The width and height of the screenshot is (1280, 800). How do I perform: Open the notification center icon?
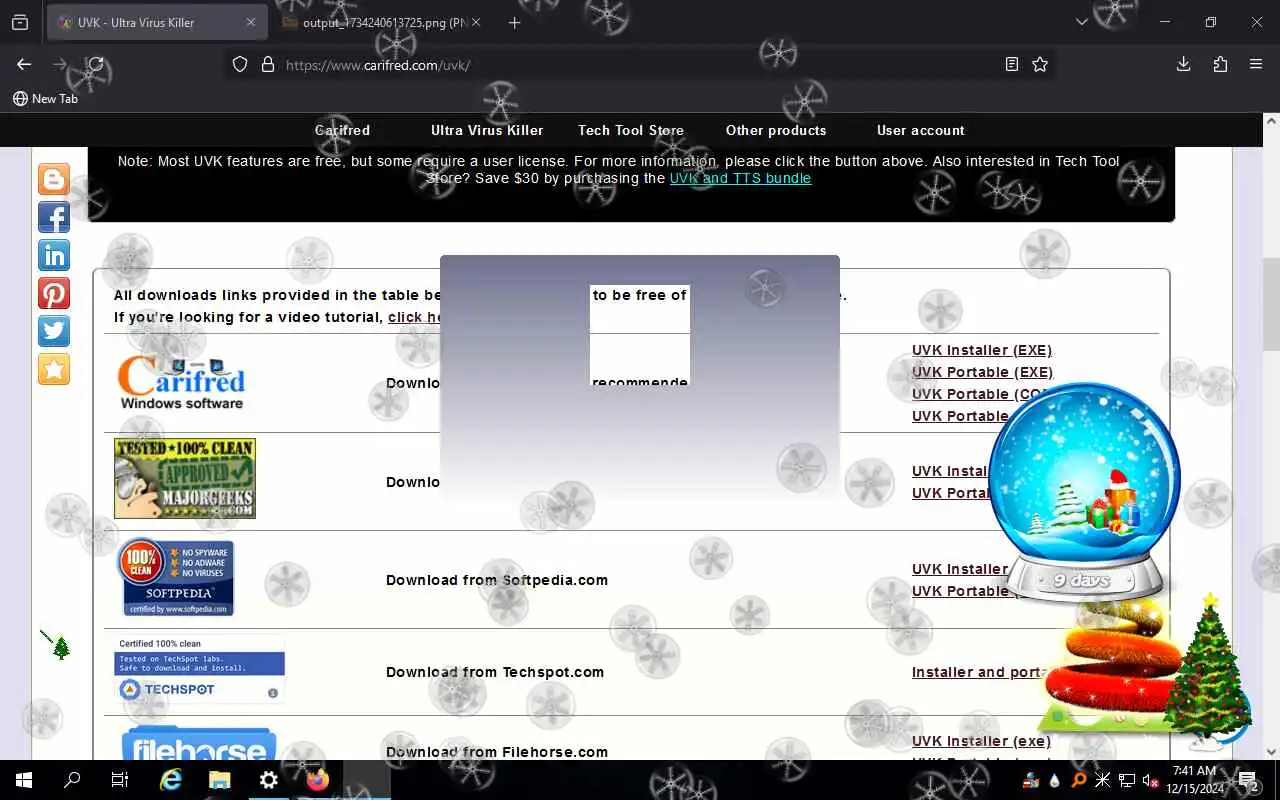click(1248, 780)
